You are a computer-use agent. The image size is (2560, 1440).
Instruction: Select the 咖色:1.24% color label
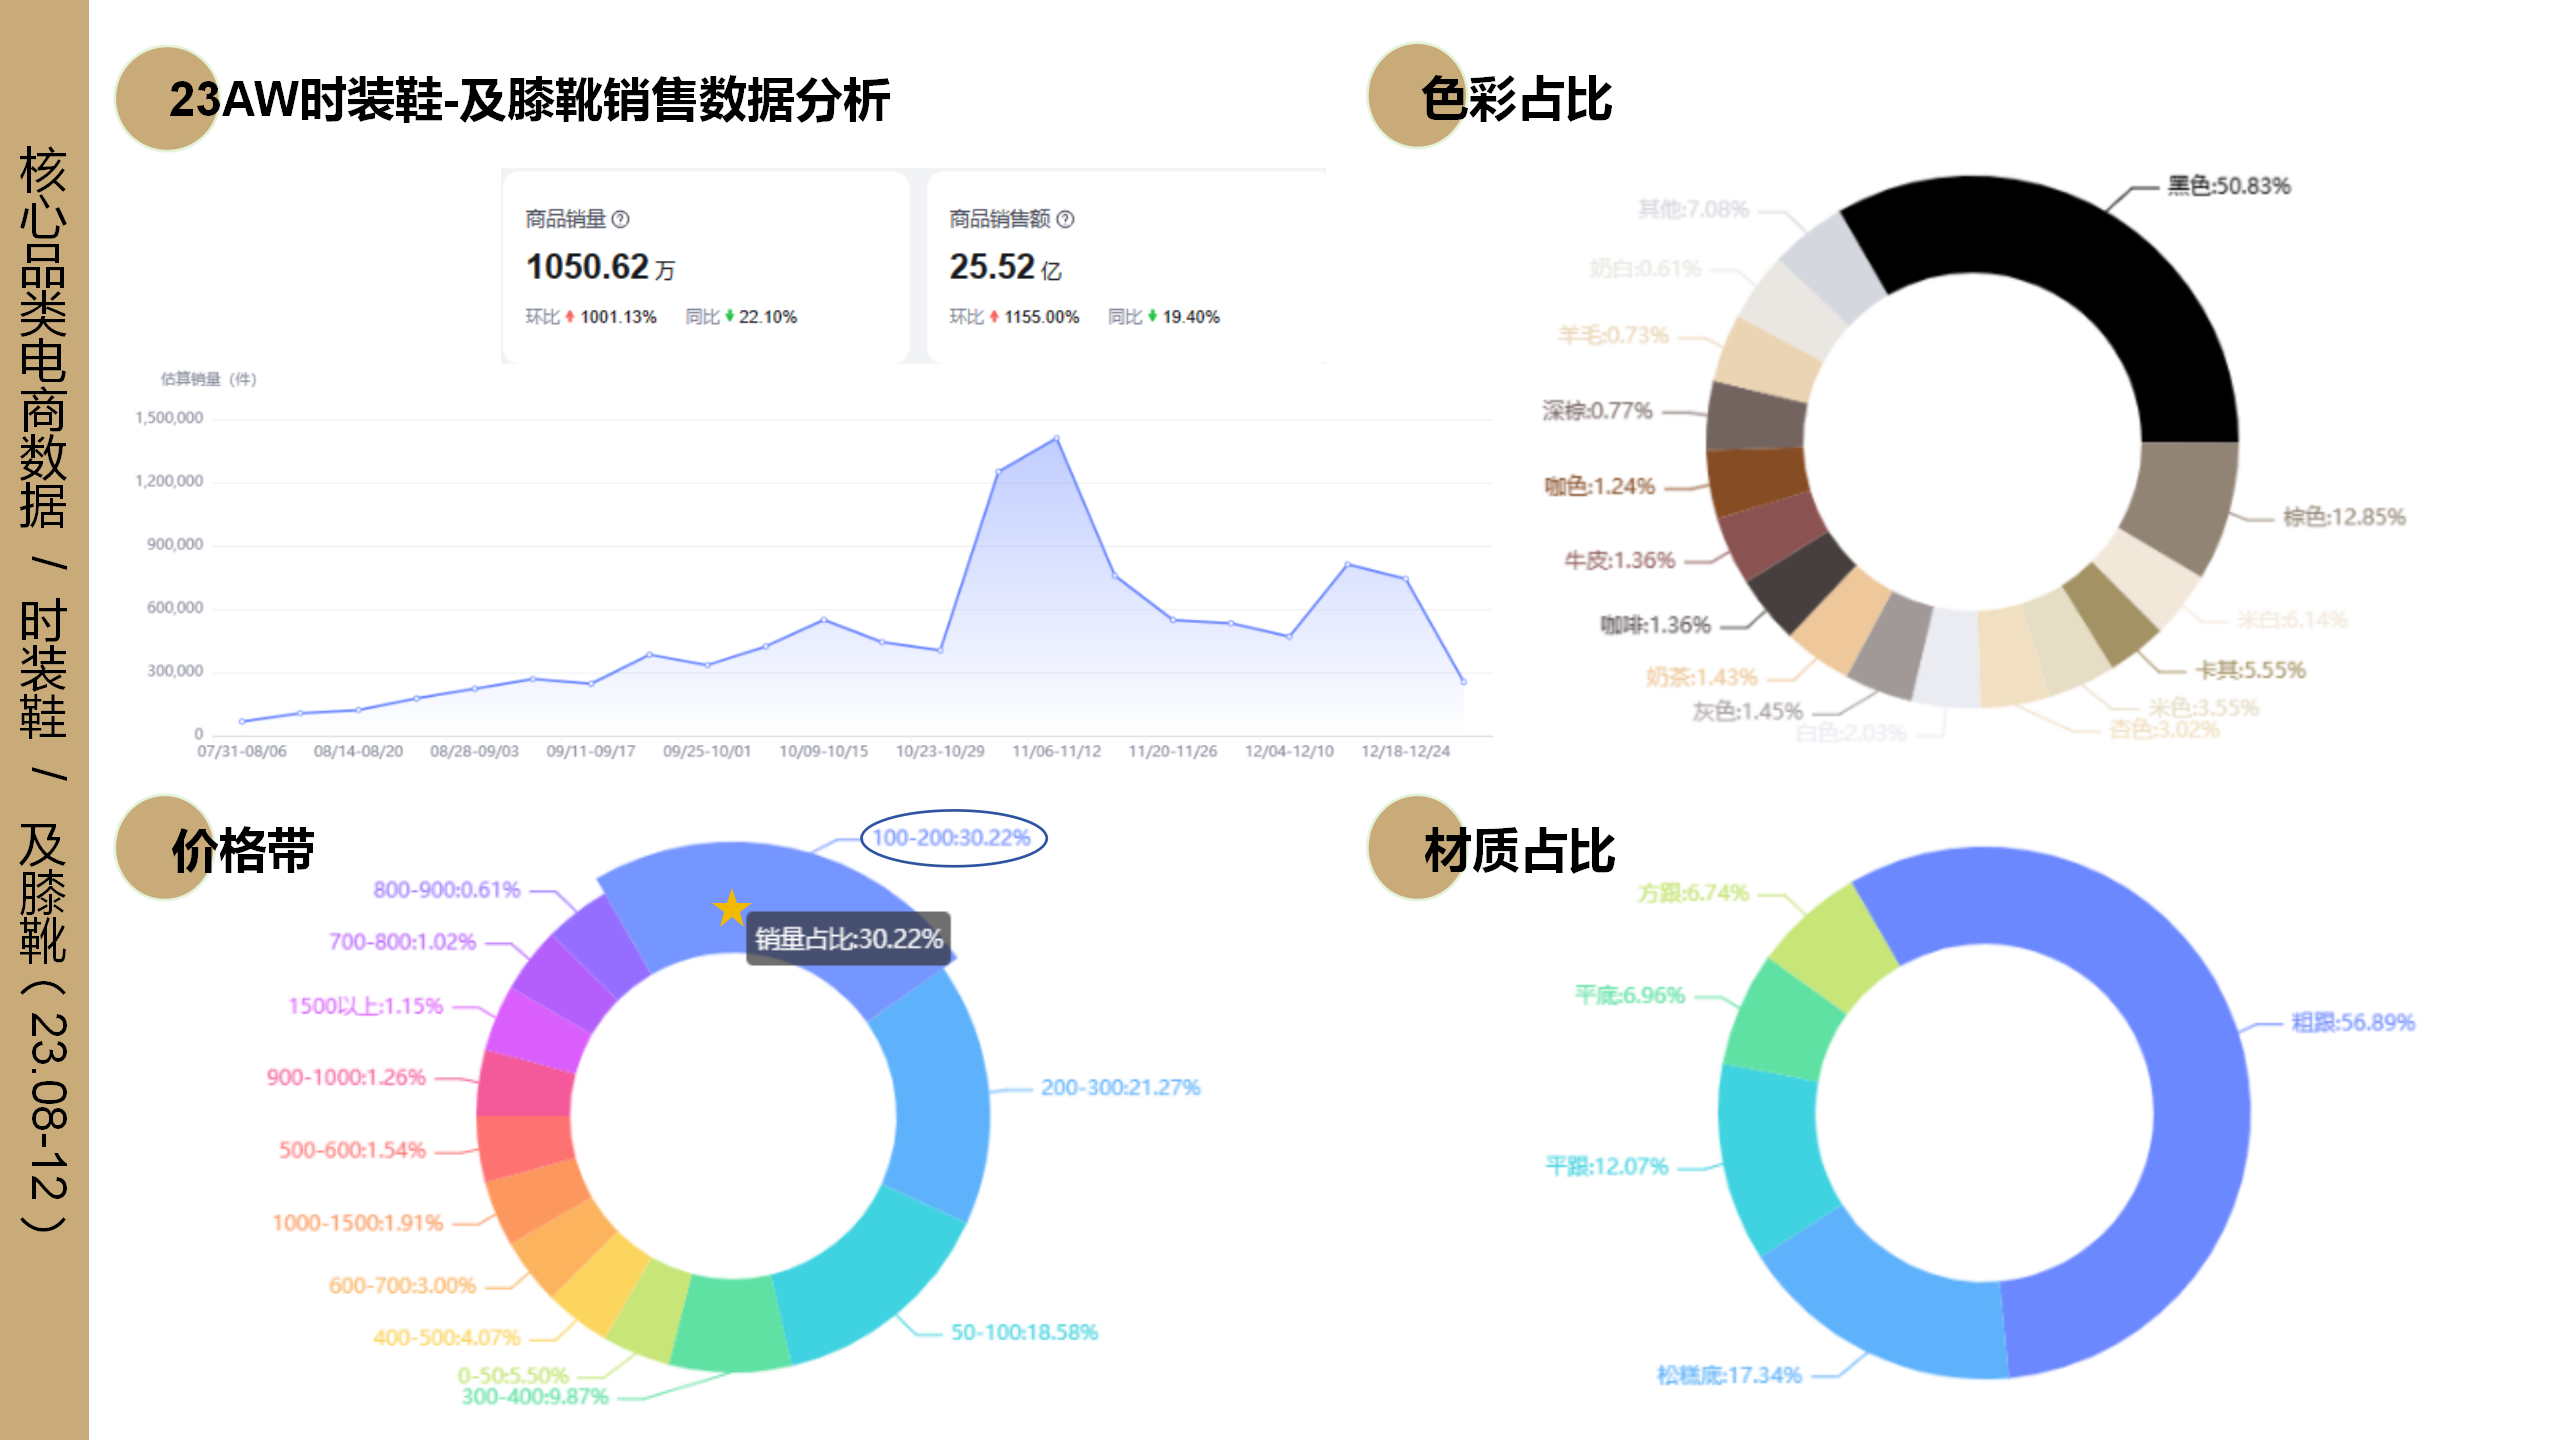click(1599, 486)
